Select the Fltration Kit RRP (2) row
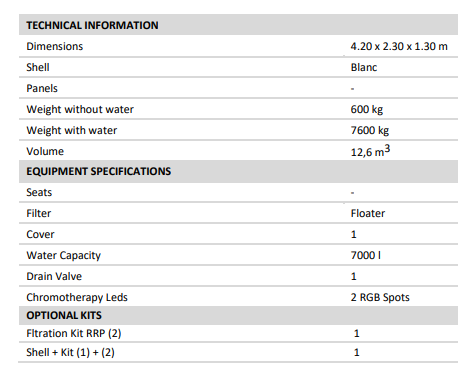 click(x=238, y=333)
